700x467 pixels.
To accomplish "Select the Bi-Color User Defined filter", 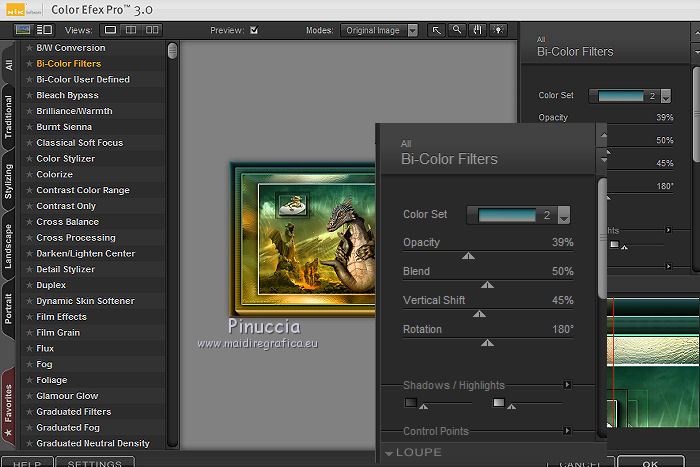I will [x=95, y=79].
